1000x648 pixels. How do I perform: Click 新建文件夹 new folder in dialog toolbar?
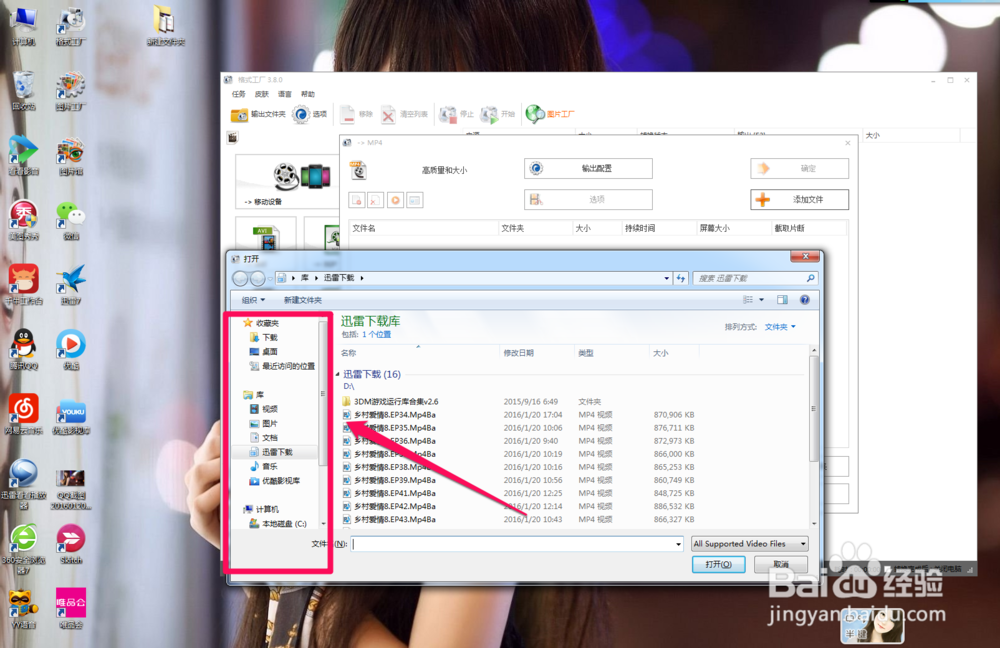point(302,300)
